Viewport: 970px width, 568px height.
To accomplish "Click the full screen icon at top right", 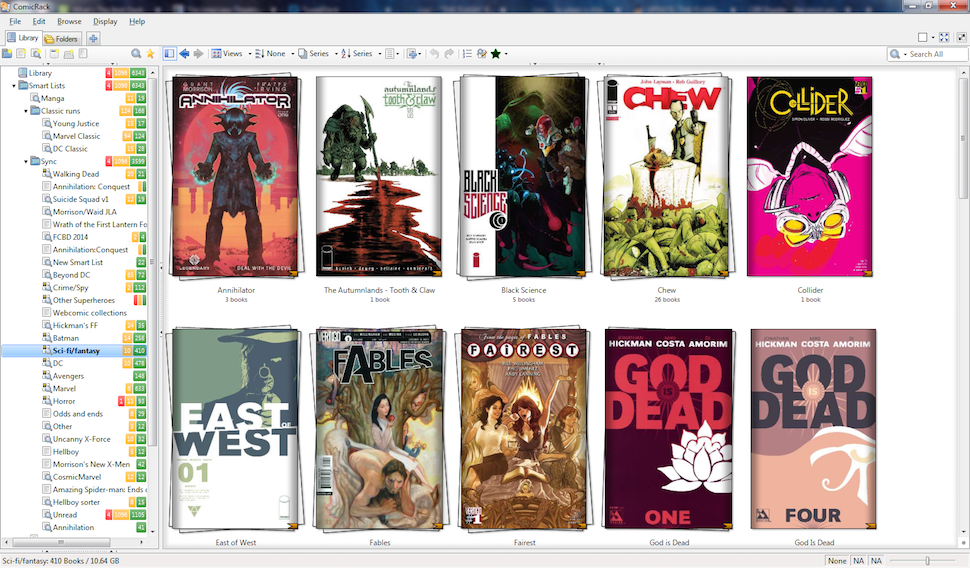I will (x=944, y=38).
